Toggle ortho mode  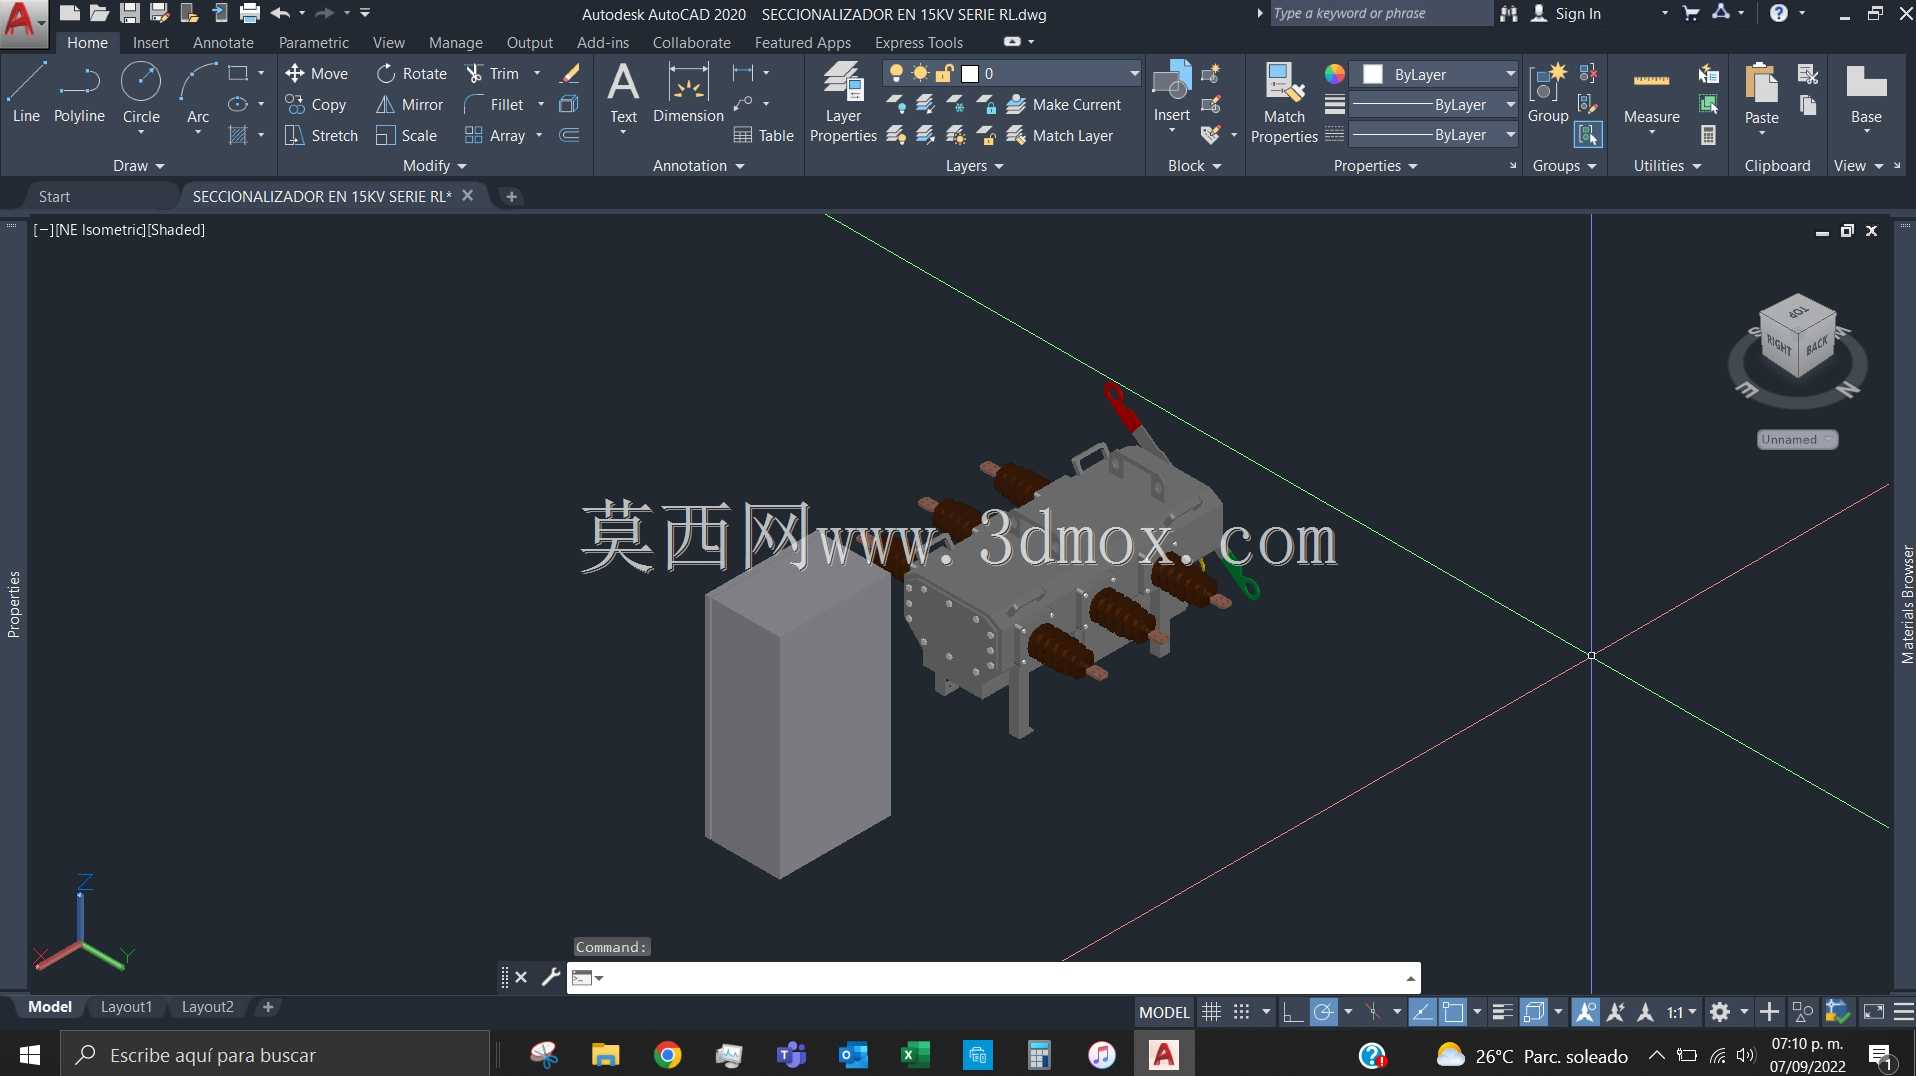point(1292,1012)
